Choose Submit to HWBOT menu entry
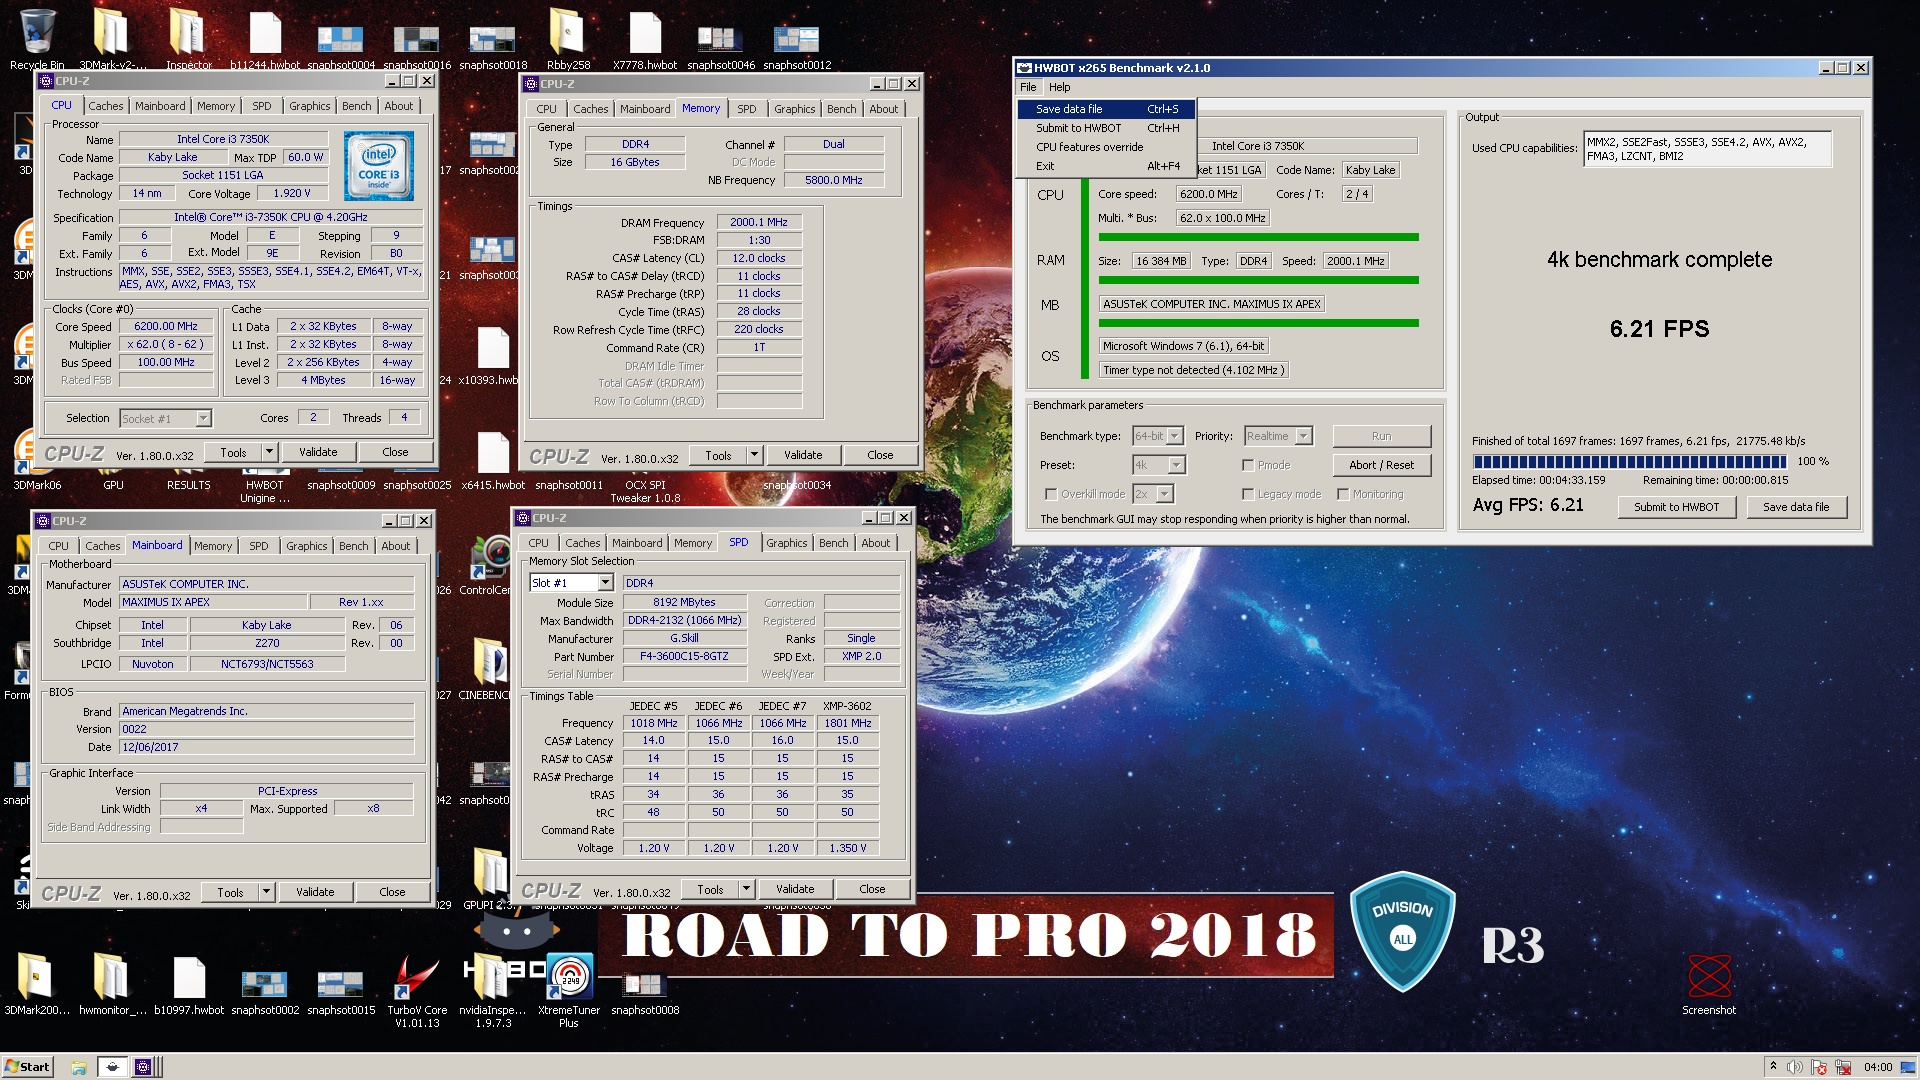The height and width of the screenshot is (1080, 1920). pos(1106,128)
